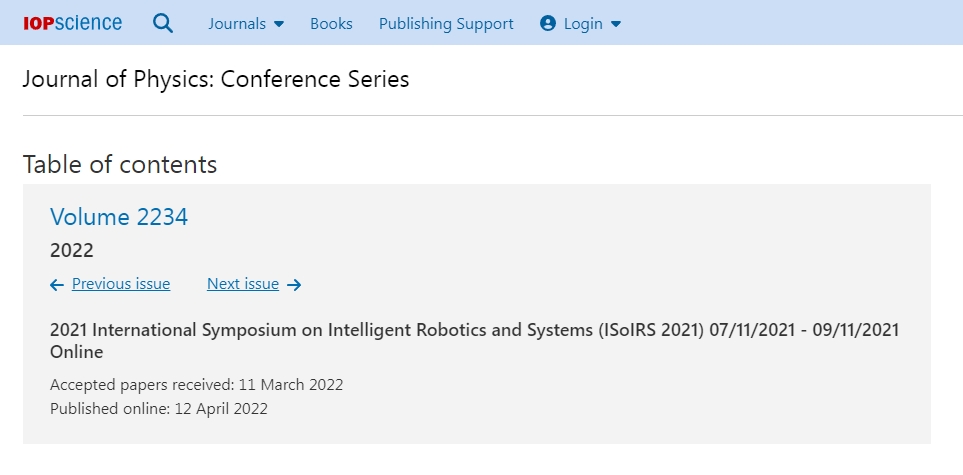The image size is (963, 475).
Task: Open search with the magnifier icon
Action: click(163, 23)
